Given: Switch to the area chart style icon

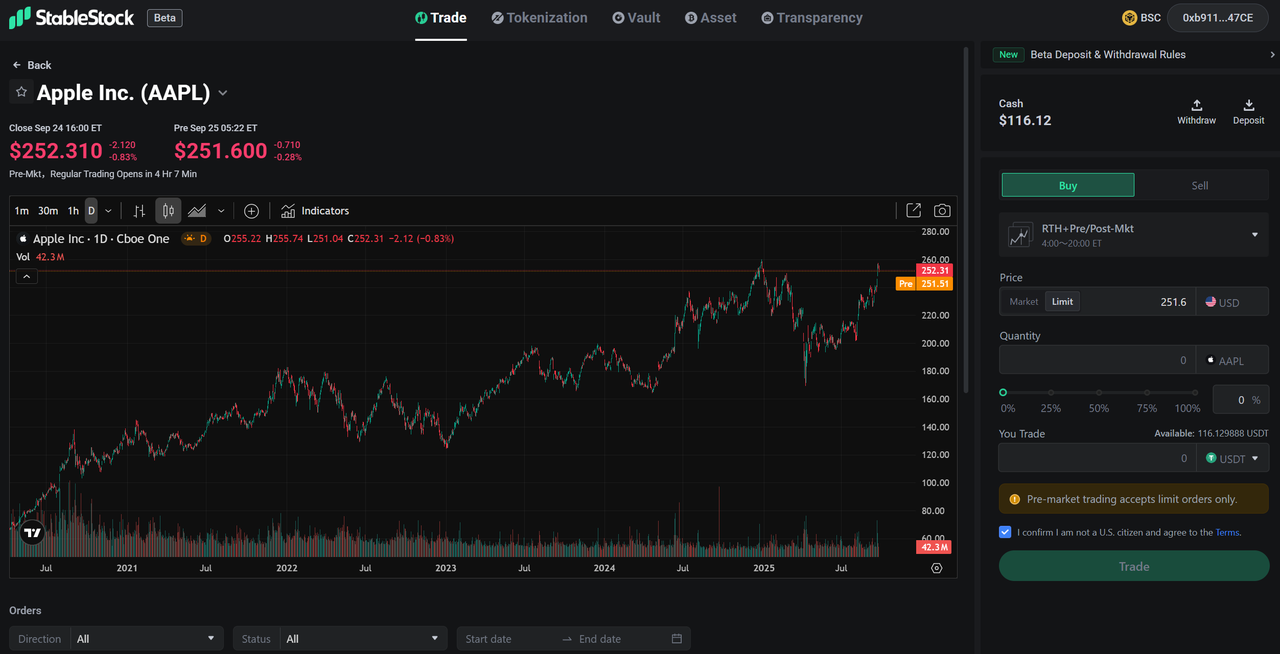Looking at the screenshot, I should coord(196,211).
